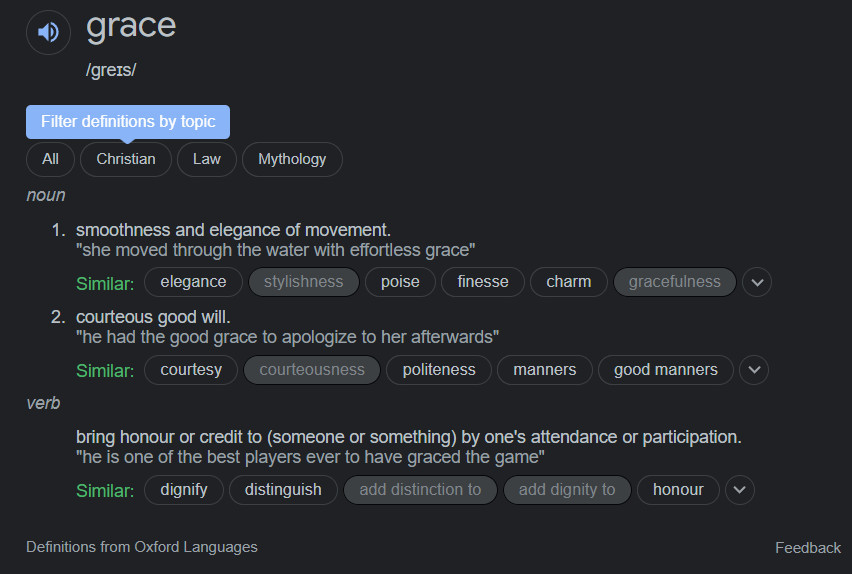Image resolution: width=852 pixels, height=574 pixels.
Task: Open the synonym charm
Action: click(569, 282)
